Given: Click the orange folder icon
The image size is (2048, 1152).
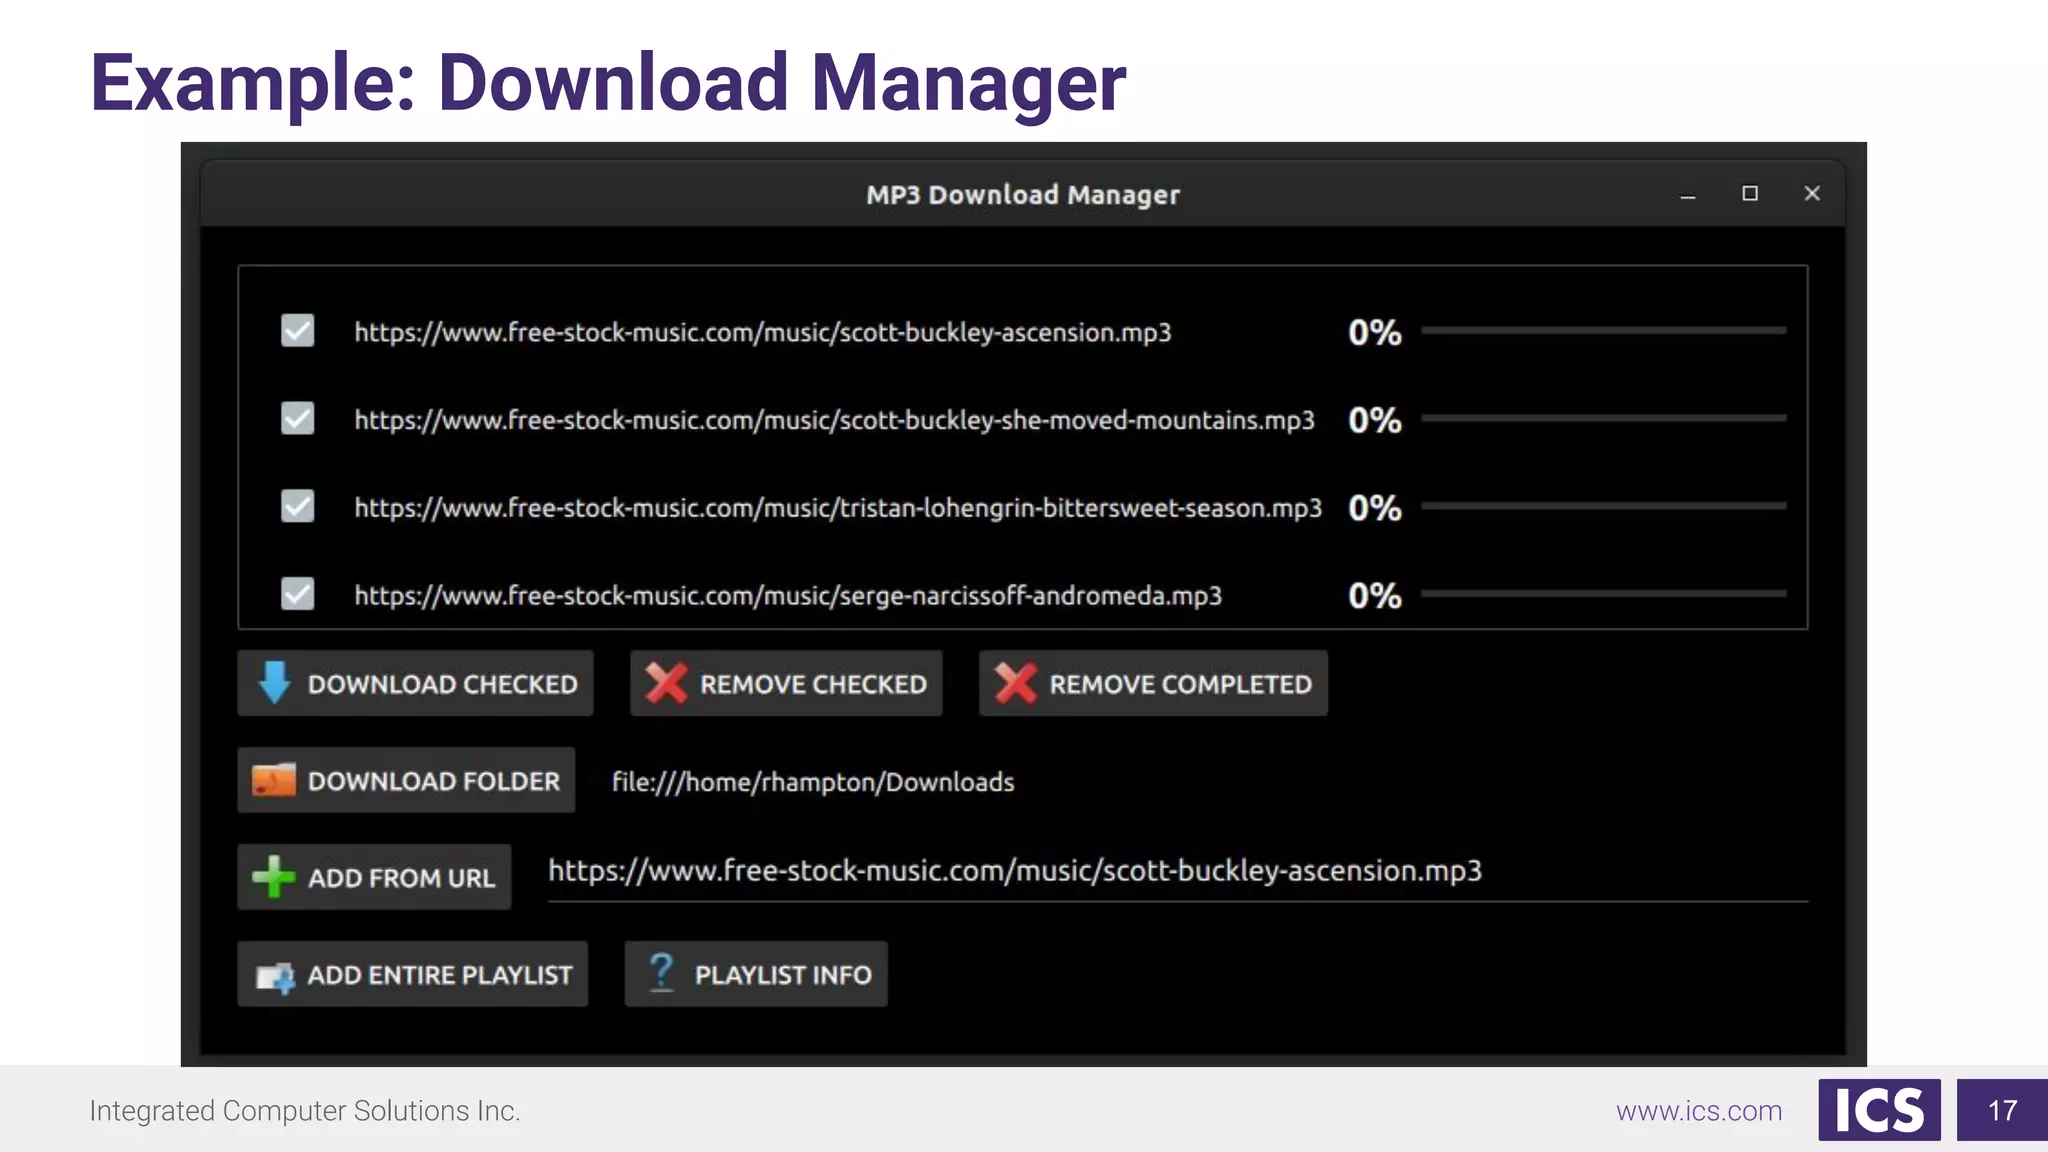Looking at the screenshot, I should [274, 780].
